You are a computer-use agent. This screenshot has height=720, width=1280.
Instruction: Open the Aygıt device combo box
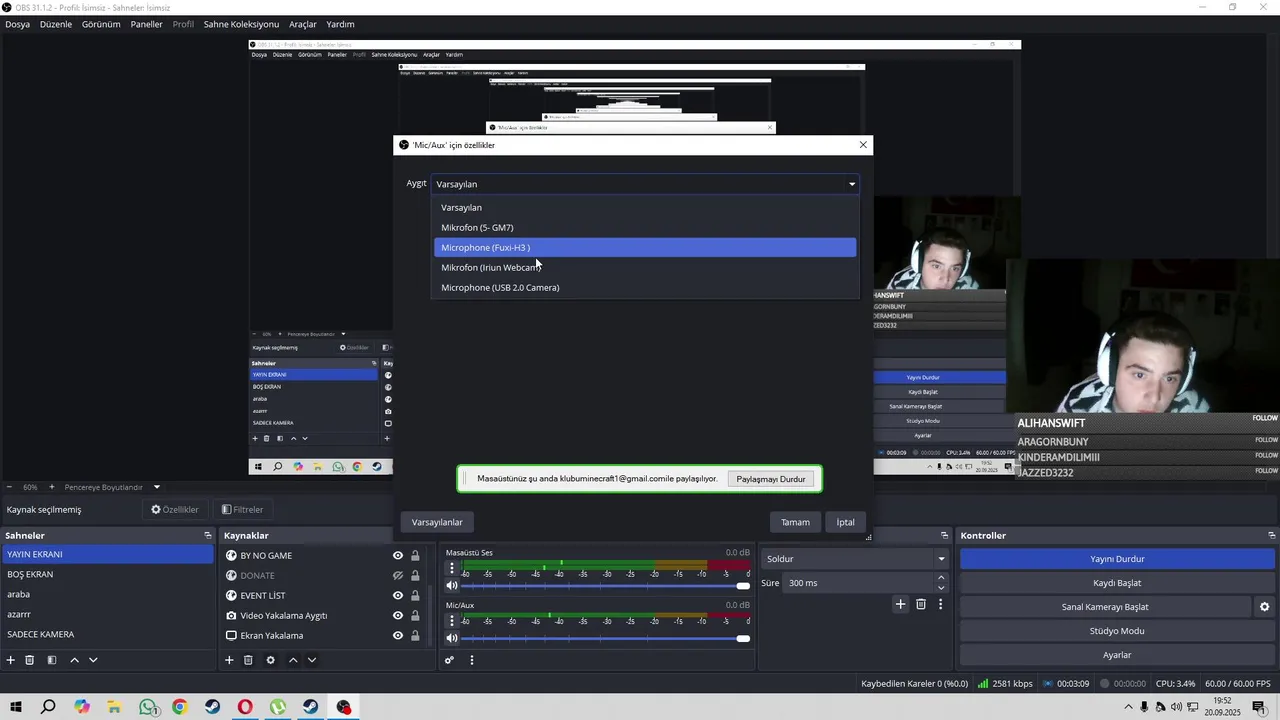pos(645,184)
